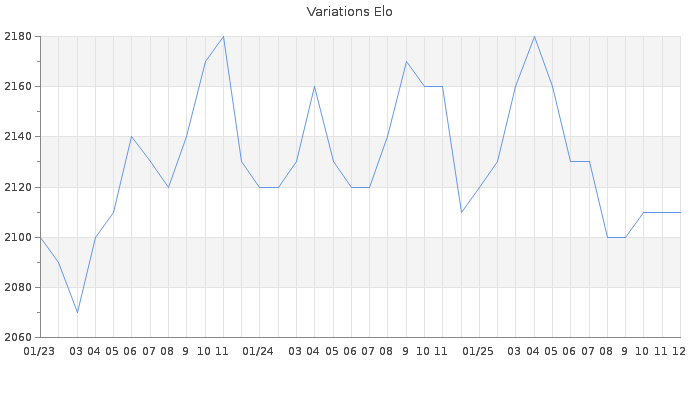Select the 2110 dip right before 01/25
The image size is (700, 400).
[x=461, y=212]
